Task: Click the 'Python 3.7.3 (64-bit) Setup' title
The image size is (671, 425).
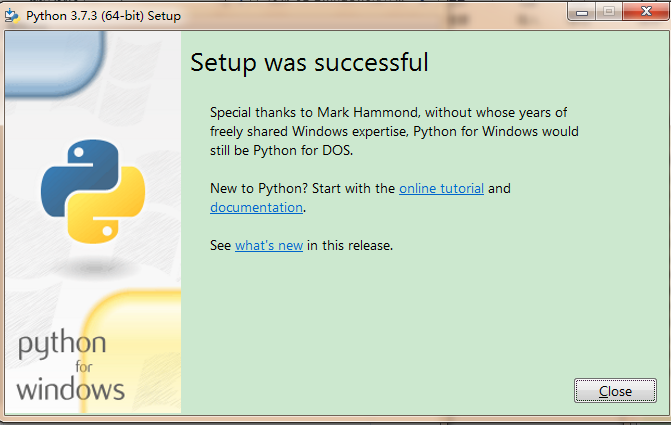Action: (104, 16)
